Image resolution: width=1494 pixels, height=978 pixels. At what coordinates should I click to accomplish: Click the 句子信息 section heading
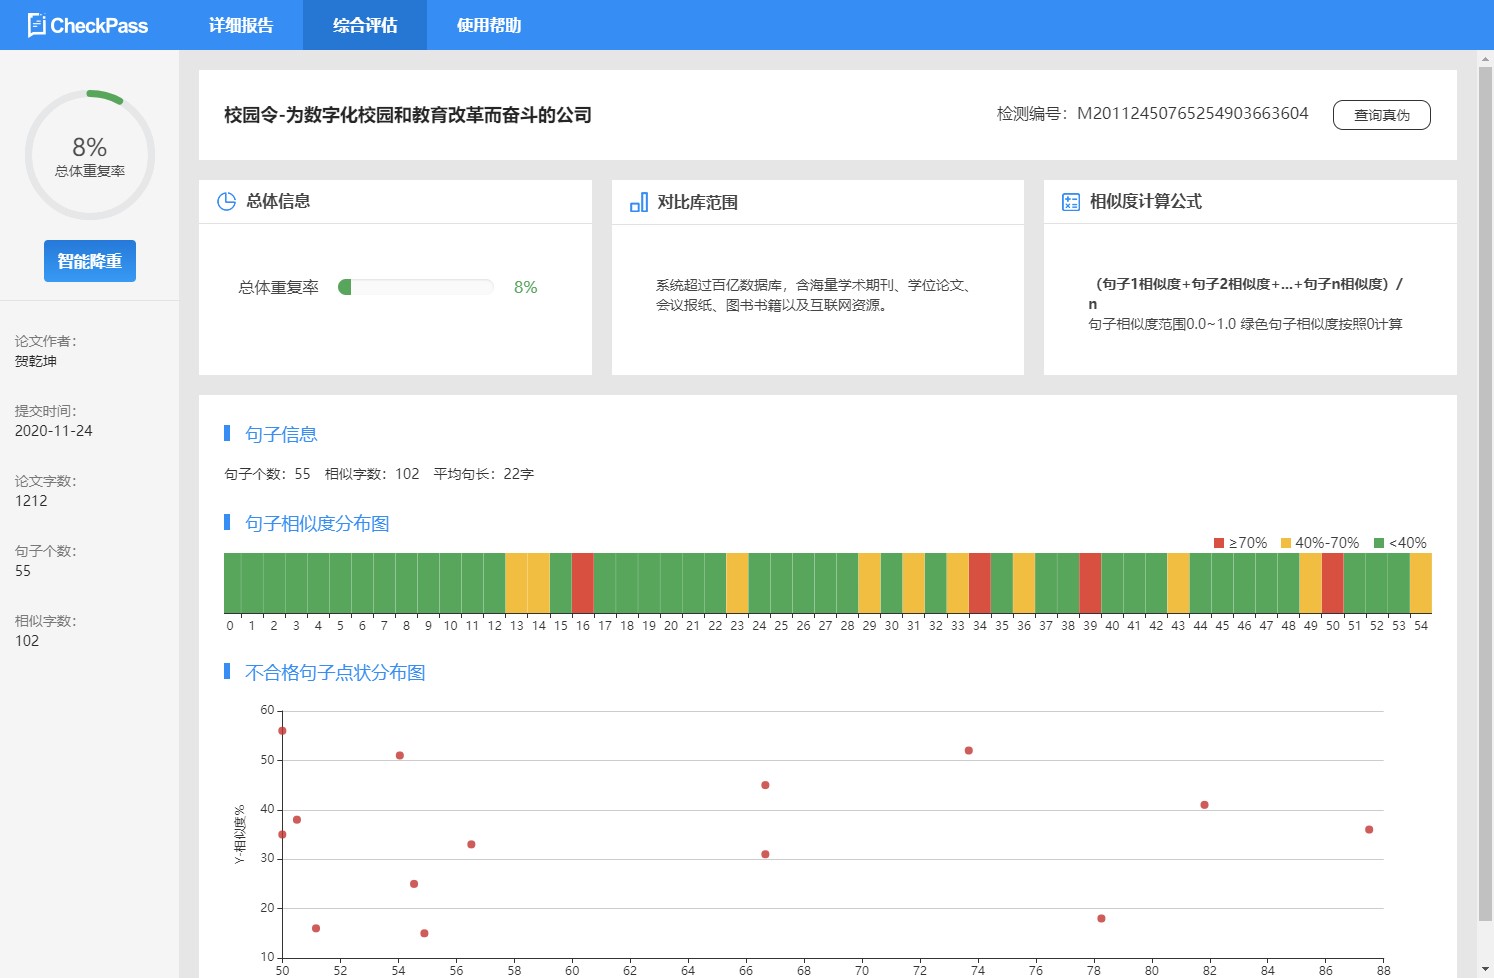tap(281, 435)
